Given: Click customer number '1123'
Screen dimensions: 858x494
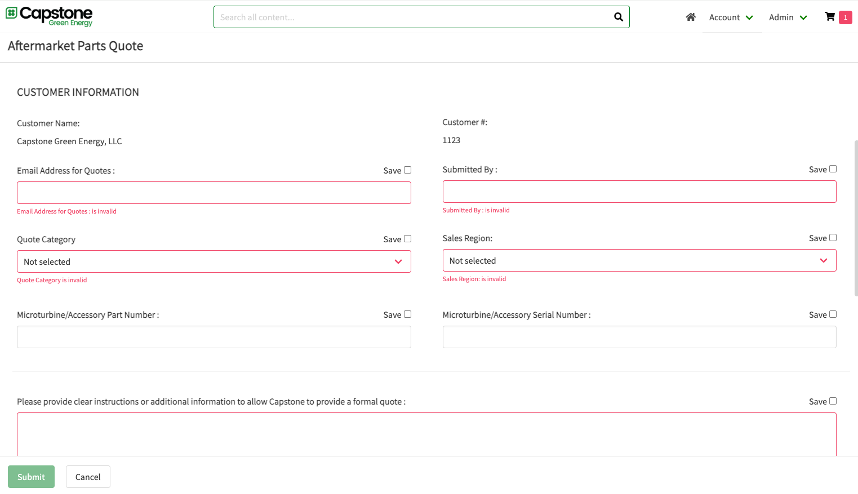Looking at the screenshot, I should [x=451, y=140].
